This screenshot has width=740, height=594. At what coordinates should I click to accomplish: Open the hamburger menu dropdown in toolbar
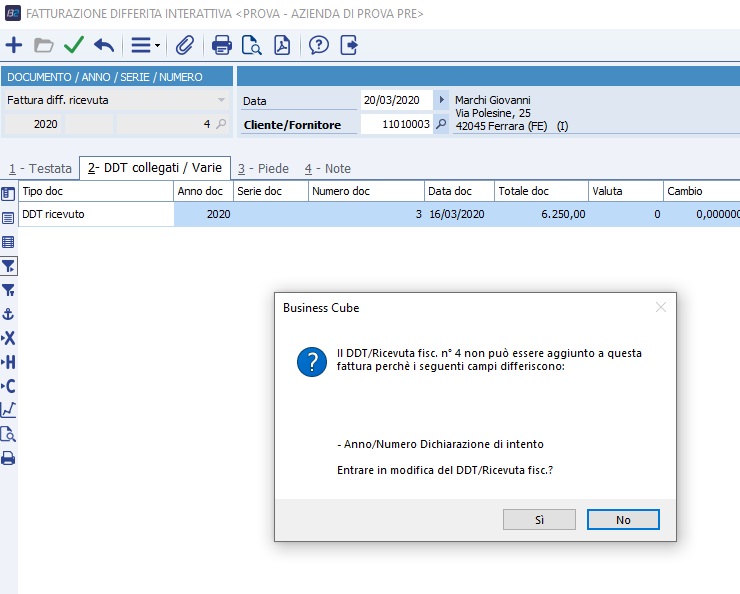[x=145, y=45]
